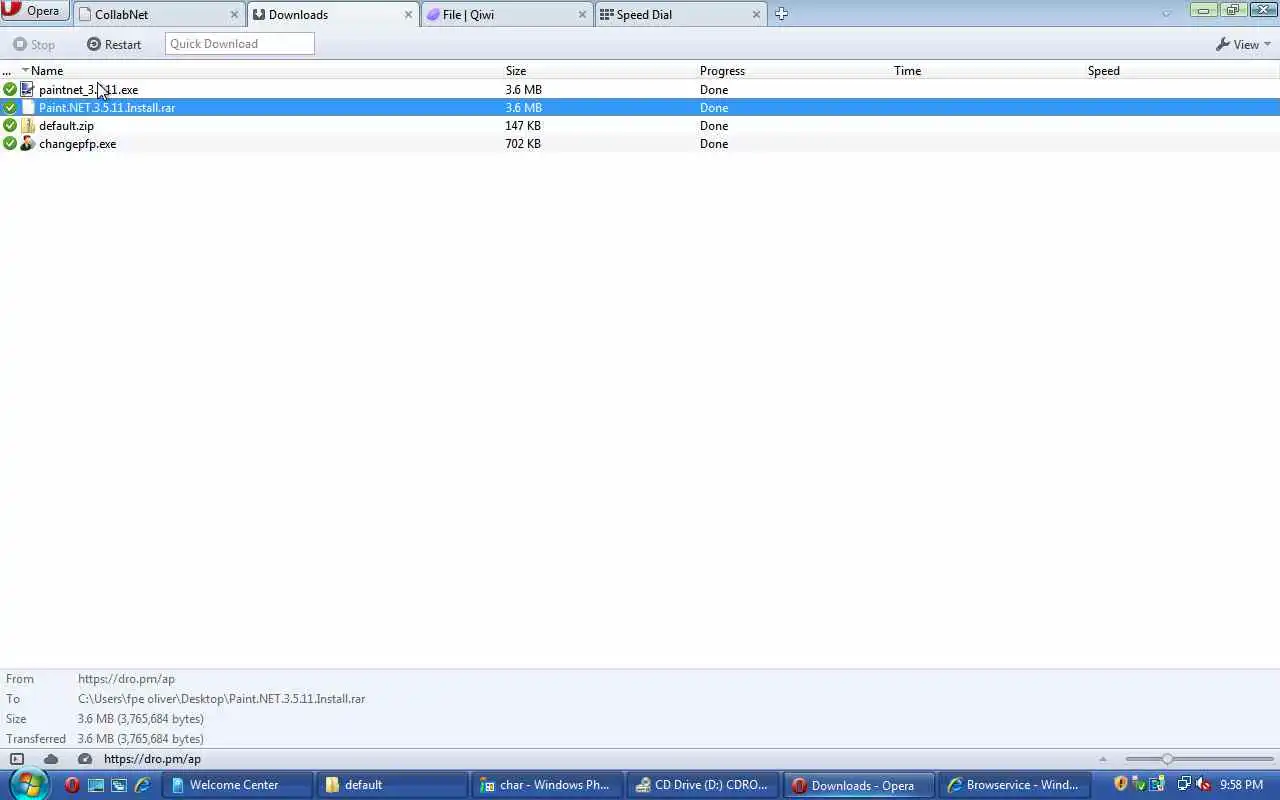Close the Downloads tab
The height and width of the screenshot is (800, 1280).
pyautogui.click(x=408, y=15)
